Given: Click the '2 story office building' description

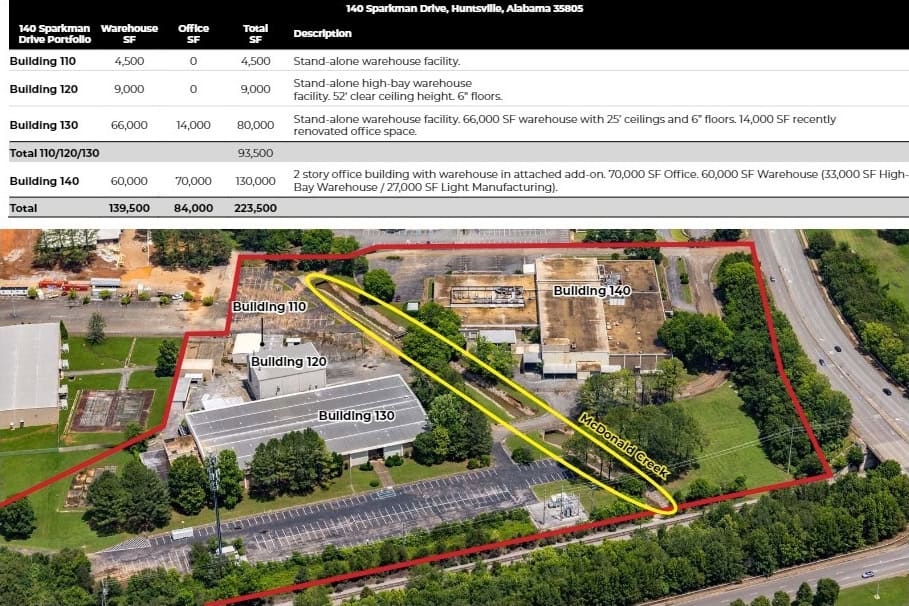Looking at the screenshot, I should 601,180.
